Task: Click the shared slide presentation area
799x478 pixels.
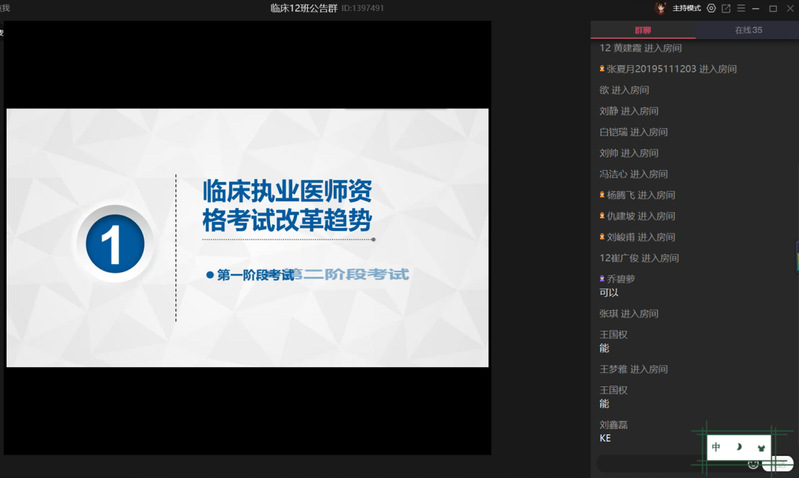Action: [x=247, y=237]
